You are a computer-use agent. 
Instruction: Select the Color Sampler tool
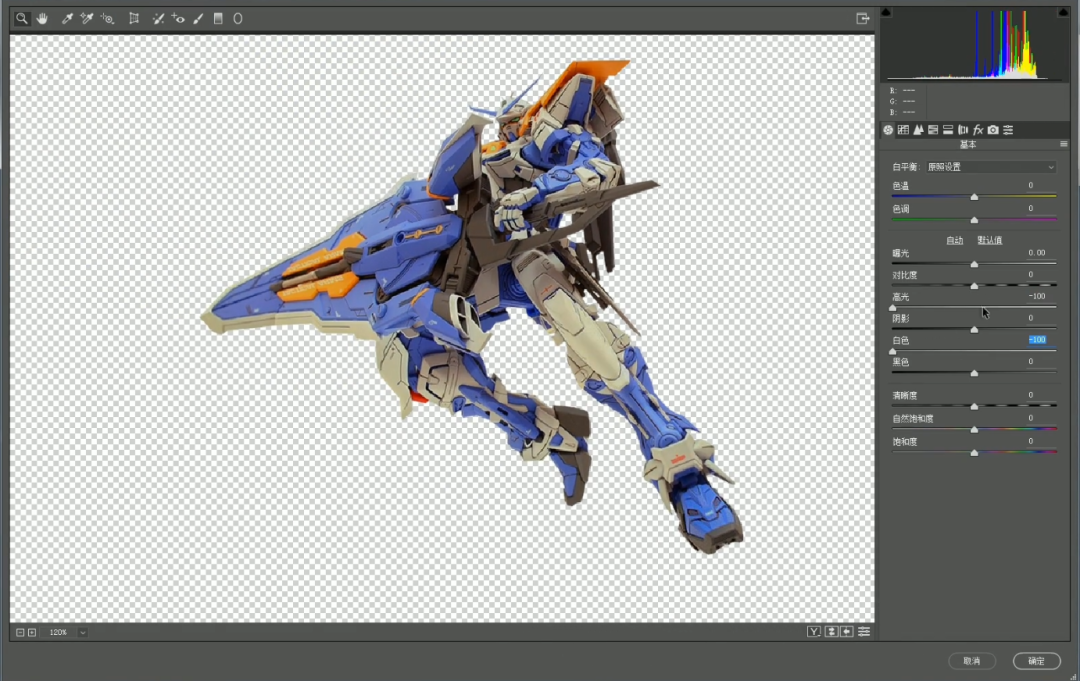tap(87, 19)
